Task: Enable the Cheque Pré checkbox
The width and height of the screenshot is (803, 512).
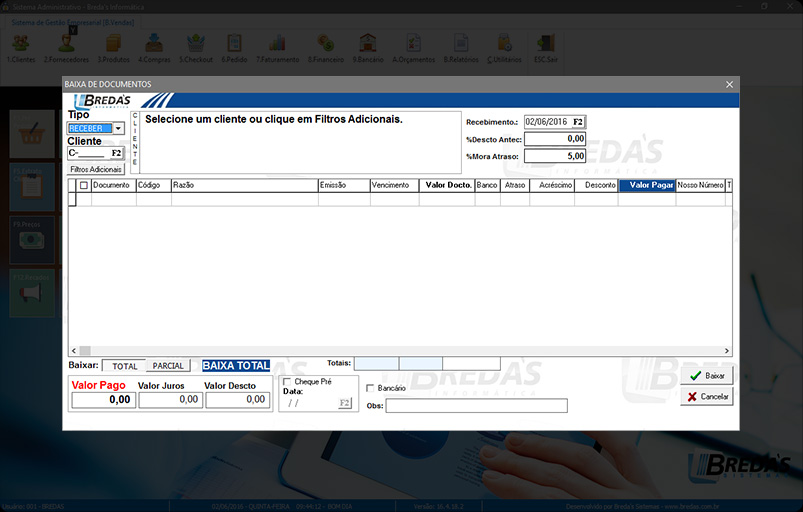Action: tap(288, 382)
